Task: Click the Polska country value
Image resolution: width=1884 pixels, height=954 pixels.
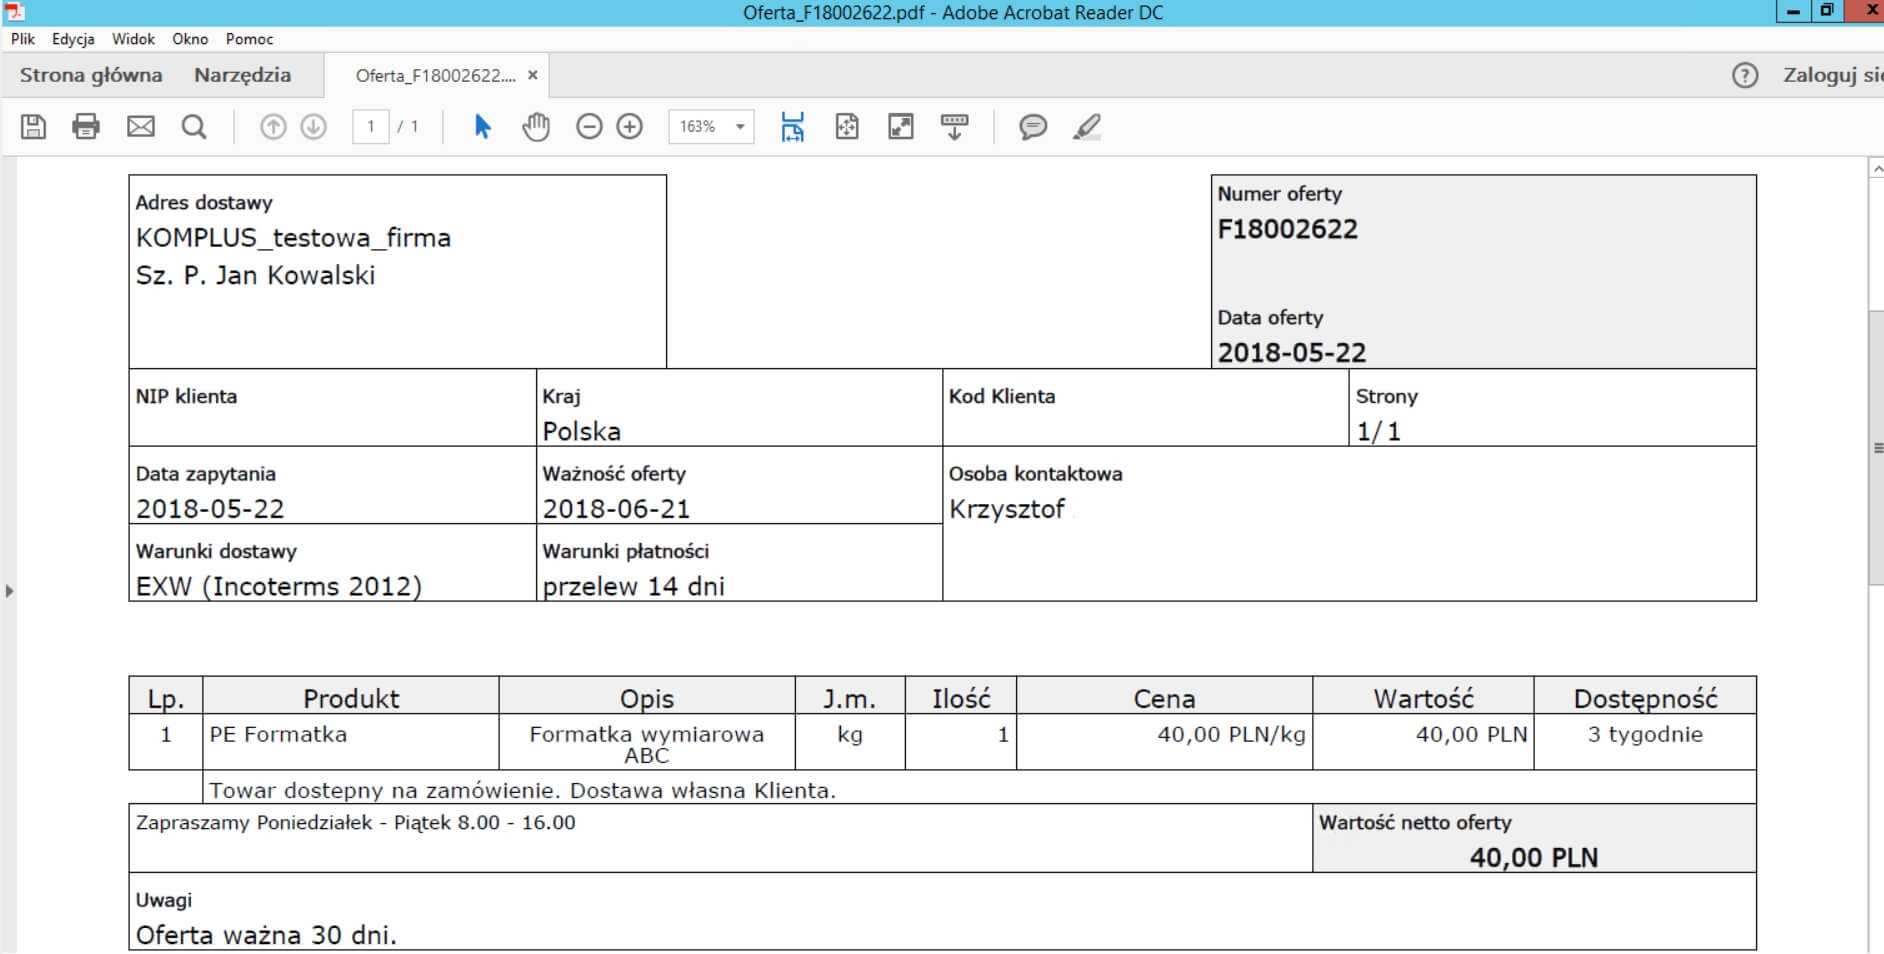Action: pos(581,431)
